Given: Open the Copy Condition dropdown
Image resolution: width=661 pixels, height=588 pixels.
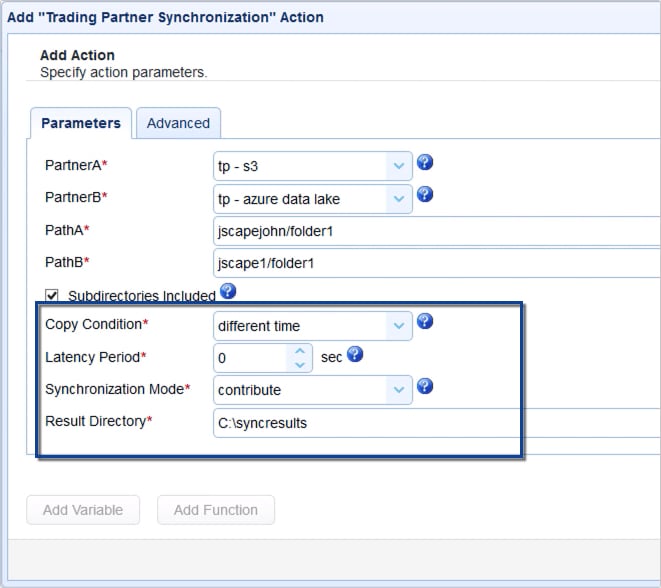Looking at the screenshot, I should (x=399, y=325).
